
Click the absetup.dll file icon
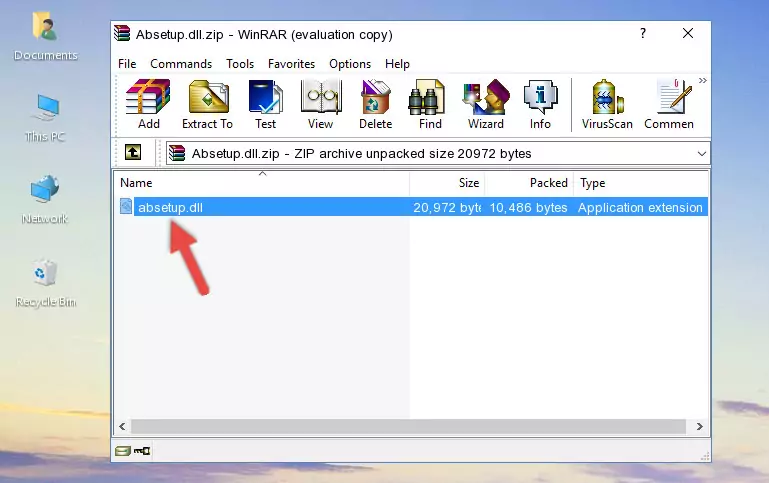point(126,206)
